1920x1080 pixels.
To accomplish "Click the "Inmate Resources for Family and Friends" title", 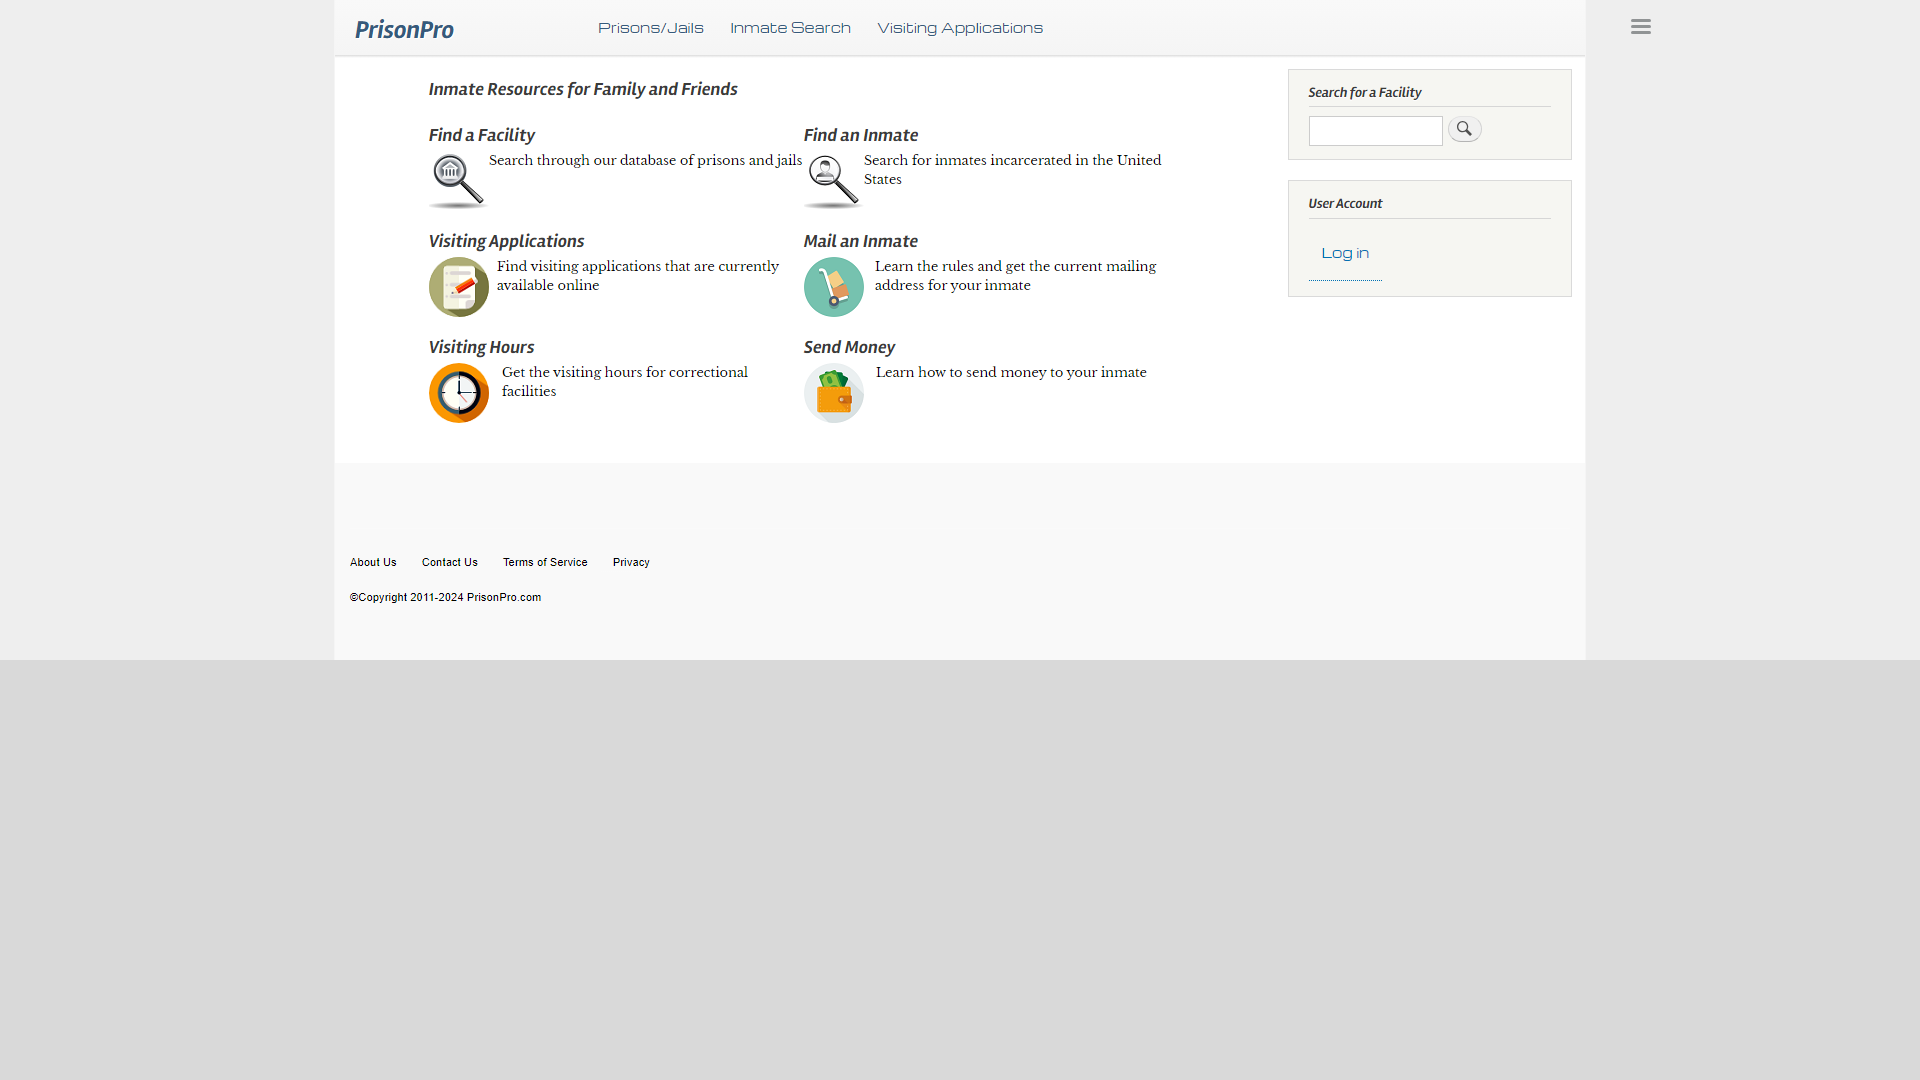I will coord(583,89).
